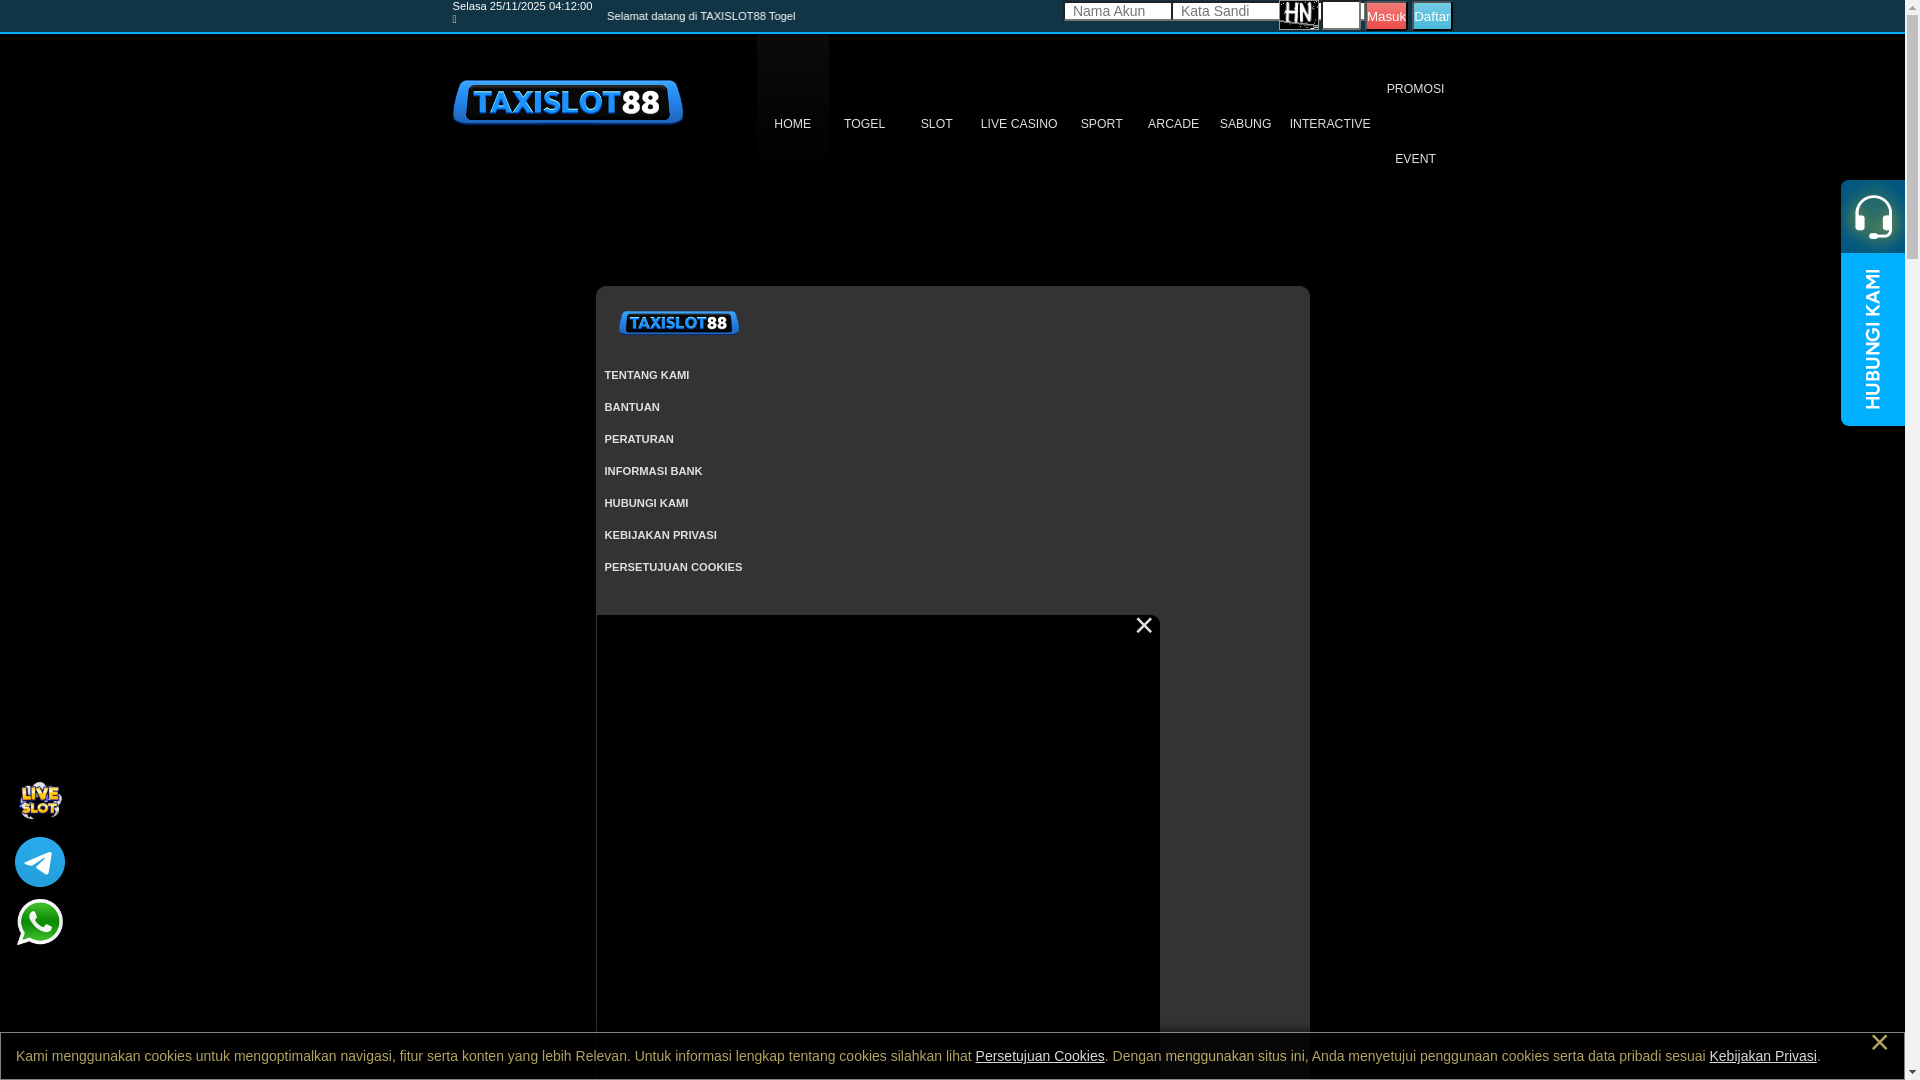This screenshot has height=1080, width=1920.
Task: Open the PERSETUJUAN COOKIES footer link
Action: [x=673, y=567]
